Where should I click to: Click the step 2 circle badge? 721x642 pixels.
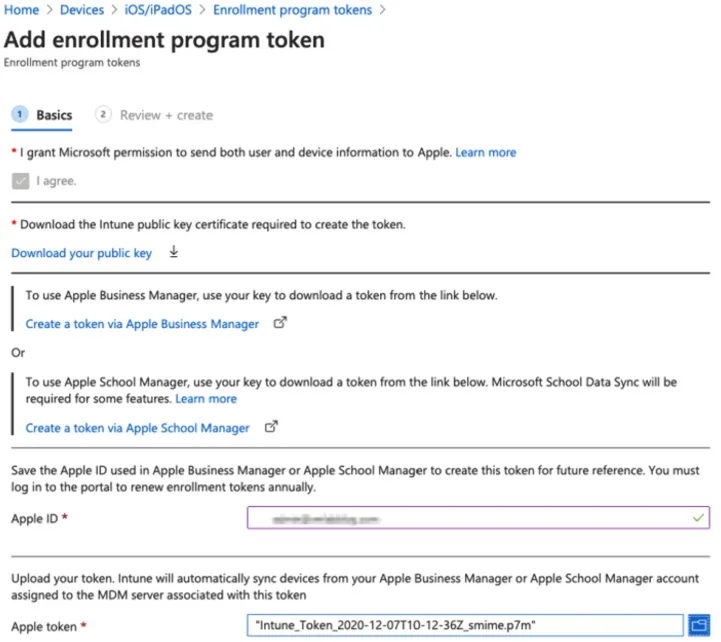pyautogui.click(x=103, y=114)
